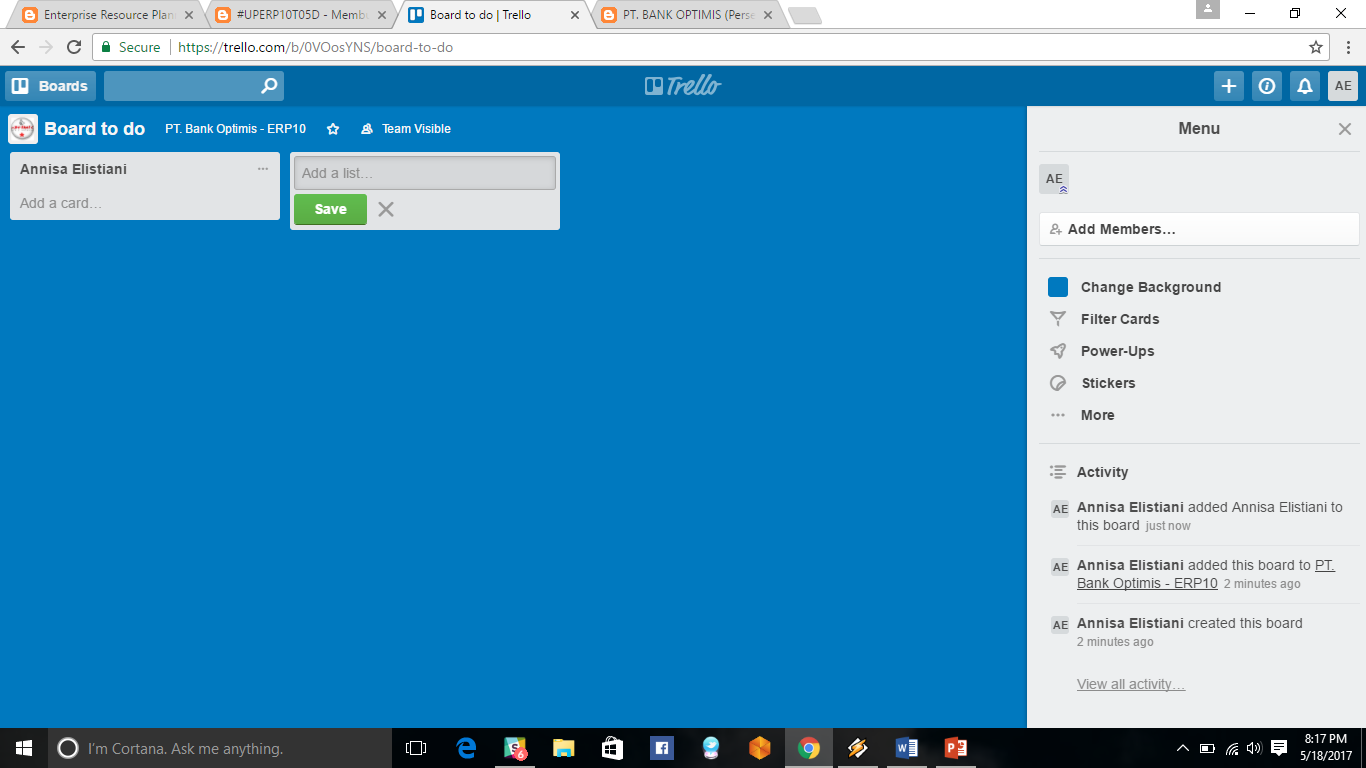Switch to #UPERP10T05D tab
Screen dimensions: 1366x768
coord(300,15)
